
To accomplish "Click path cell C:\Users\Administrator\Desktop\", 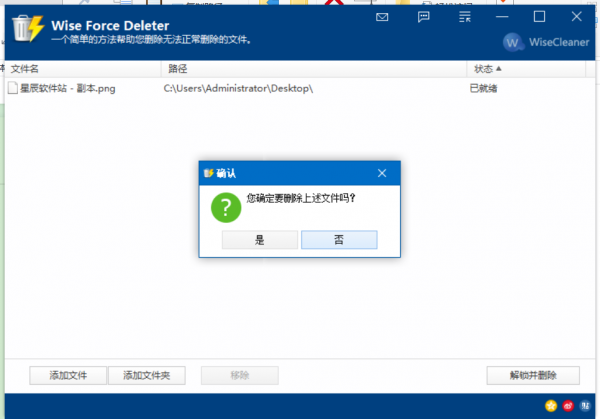I will (238, 88).
